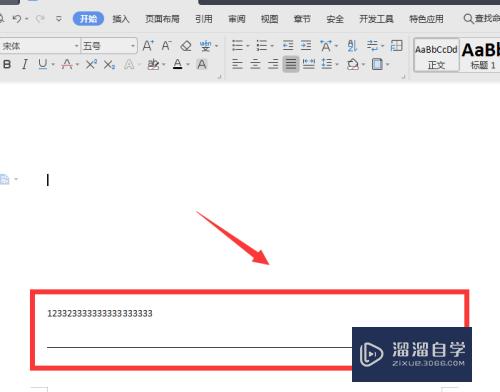Select the 开发工具 tab

(376, 19)
